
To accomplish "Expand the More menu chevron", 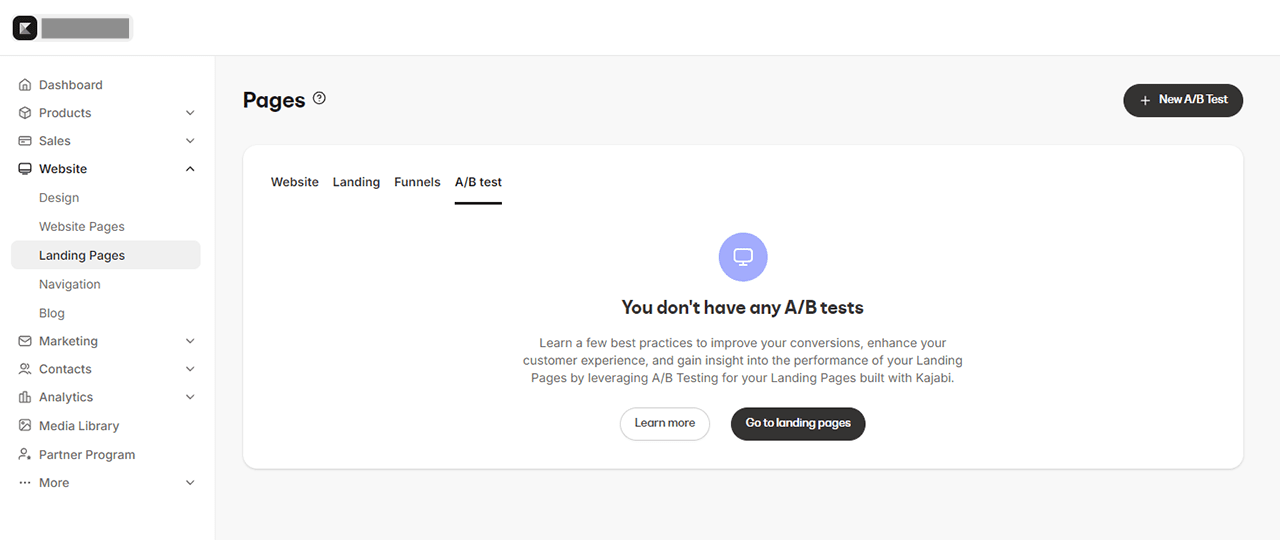I will coord(190,483).
